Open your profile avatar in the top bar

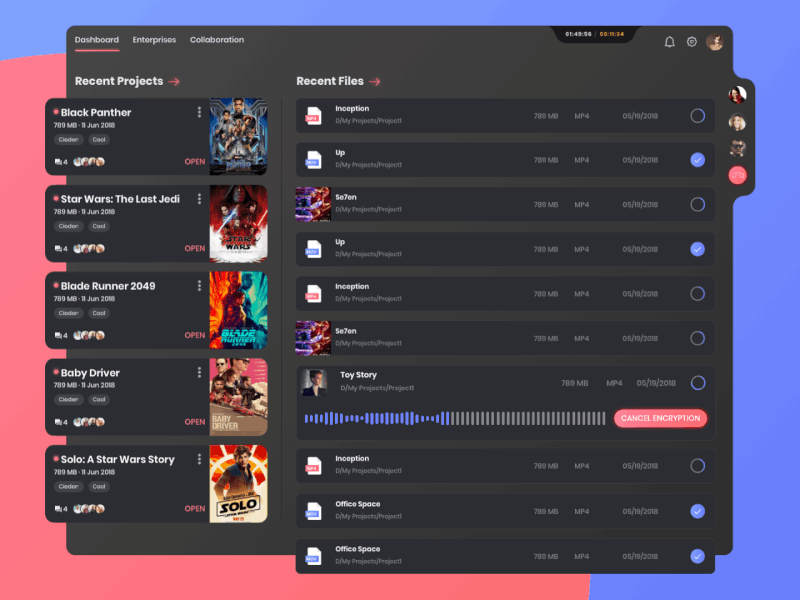[x=714, y=41]
